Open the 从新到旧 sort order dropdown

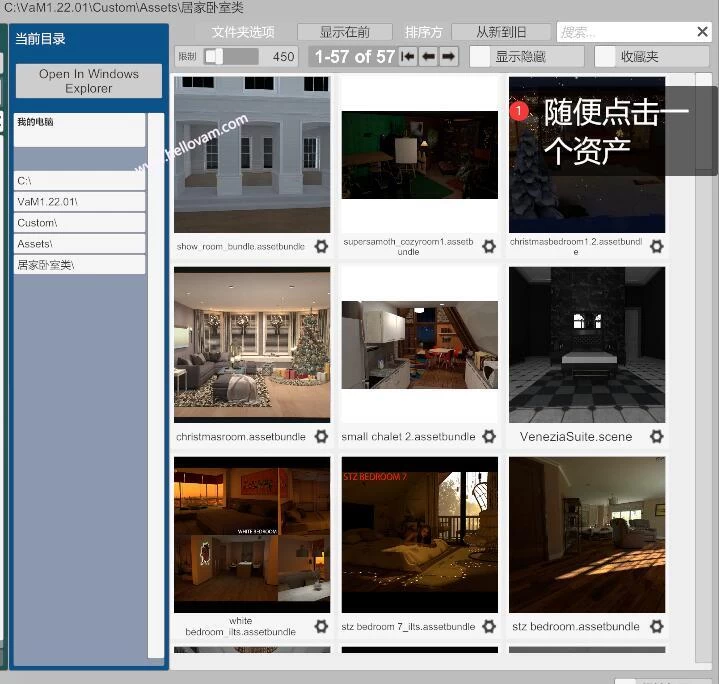501,32
